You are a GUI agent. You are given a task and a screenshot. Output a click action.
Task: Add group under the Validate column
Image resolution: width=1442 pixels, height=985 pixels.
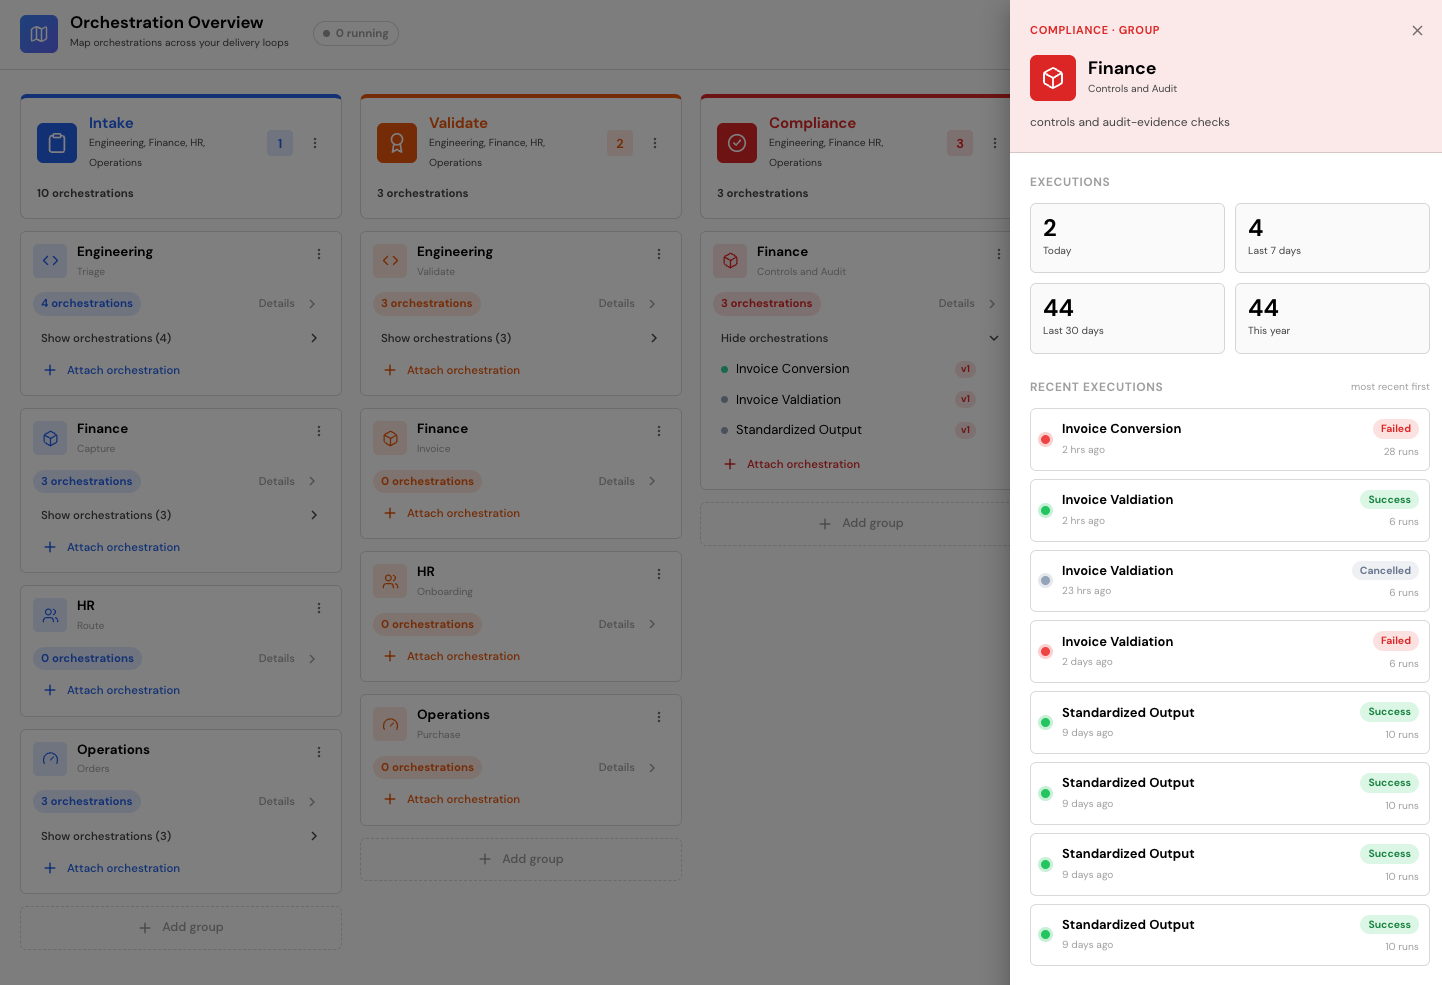coord(521,859)
